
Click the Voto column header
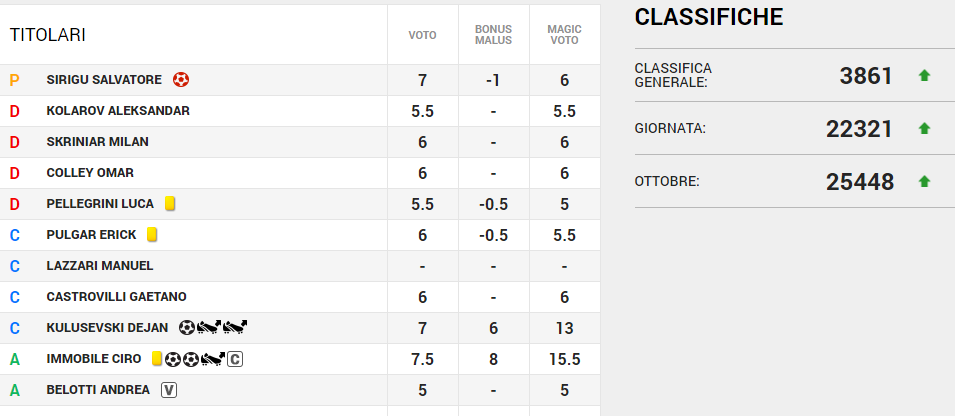click(x=422, y=35)
